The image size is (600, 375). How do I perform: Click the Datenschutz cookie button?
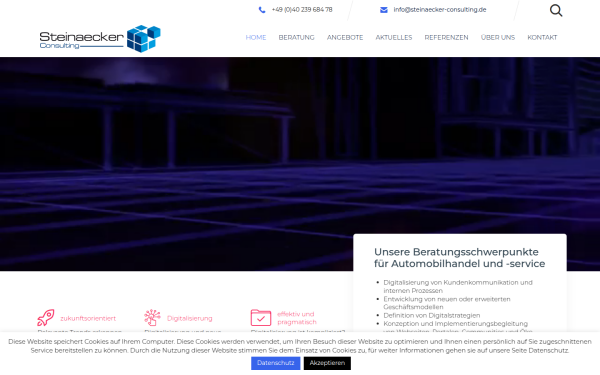click(x=276, y=363)
